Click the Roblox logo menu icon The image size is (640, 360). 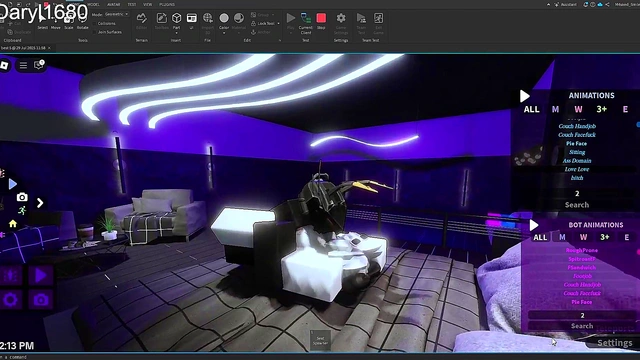pyautogui.click(x=4, y=65)
